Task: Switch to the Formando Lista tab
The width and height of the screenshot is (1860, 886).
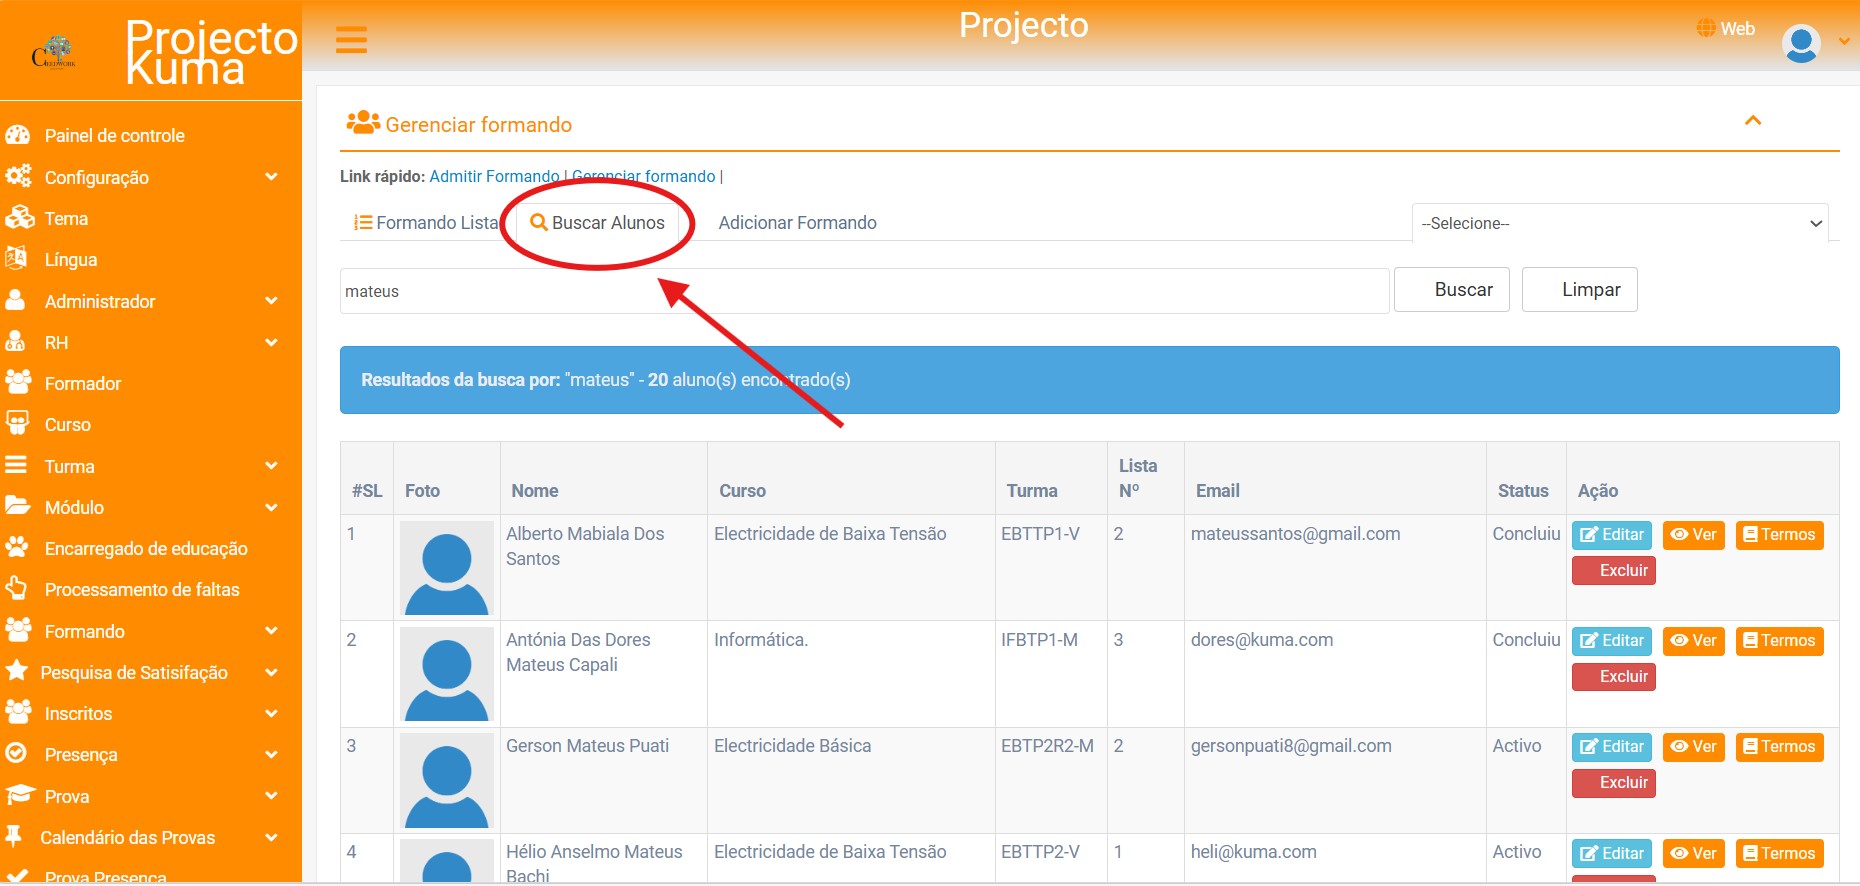Action: tap(426, 223)
